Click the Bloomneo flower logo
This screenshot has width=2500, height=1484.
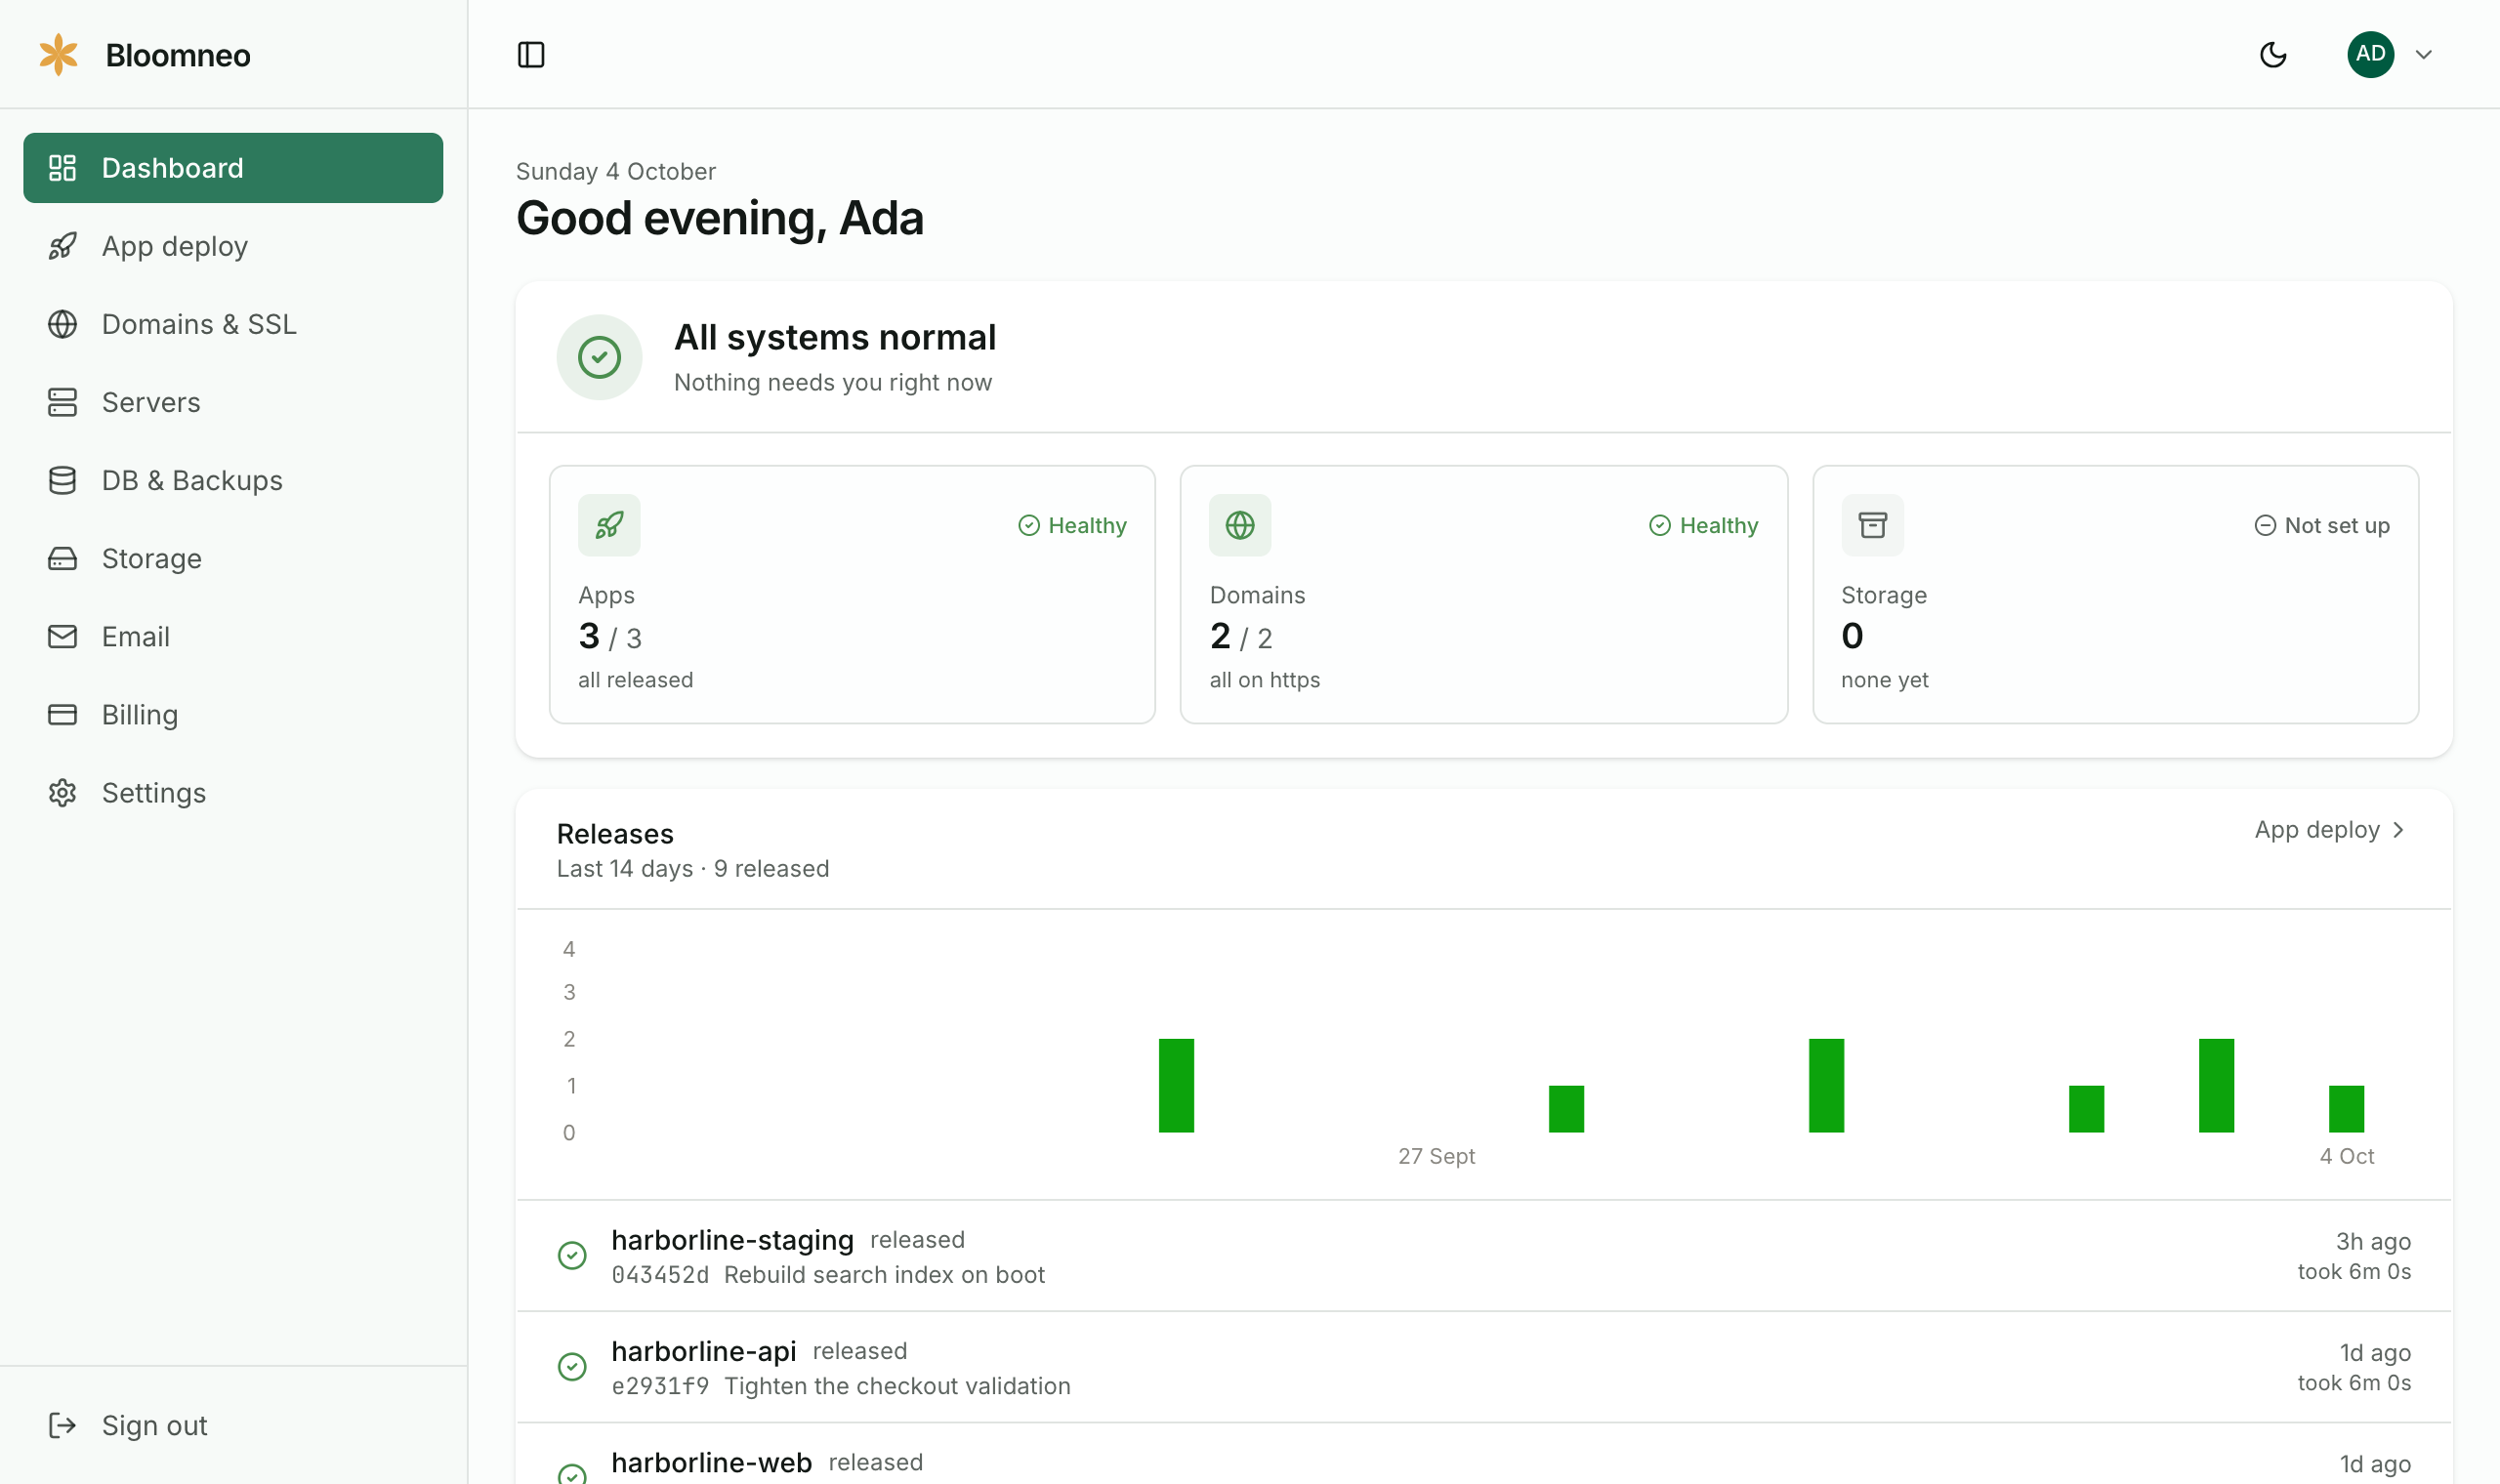tap(59, 54)
